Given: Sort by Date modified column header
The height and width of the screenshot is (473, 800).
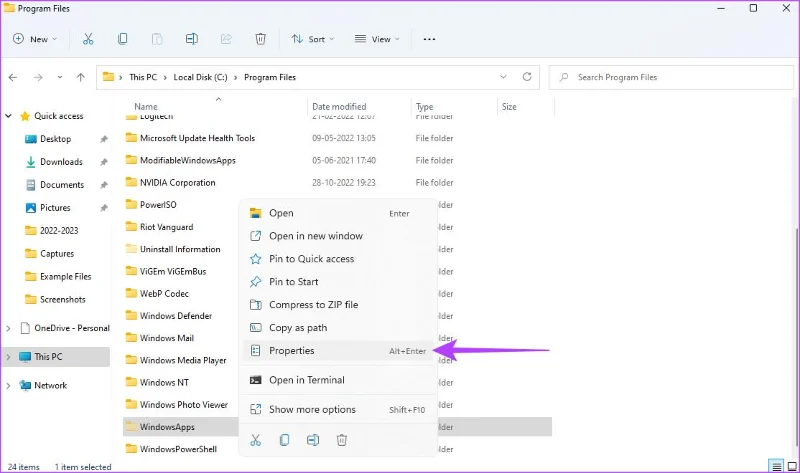Looking at the screenshot, I should [339, 107].
